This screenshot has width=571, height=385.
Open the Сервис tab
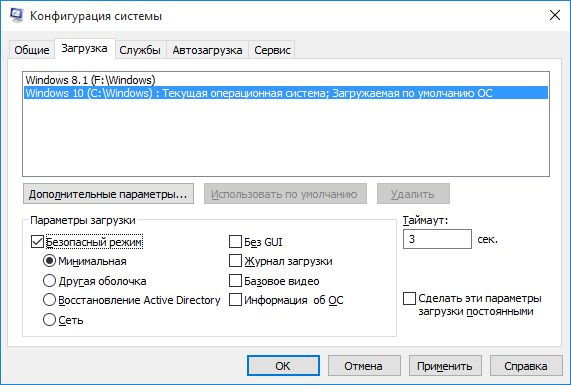click(x=272, y=50)
